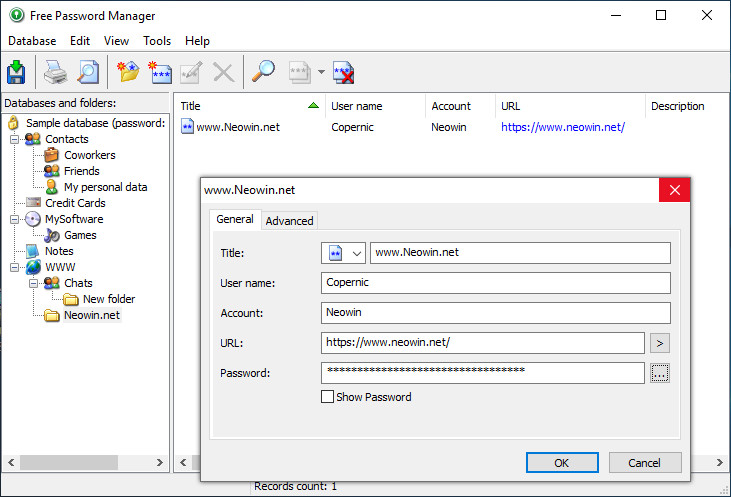This screenshot has height=497, width=731.
Task: Click the browse button next to Password field
Action: click(x=659, y=373)
